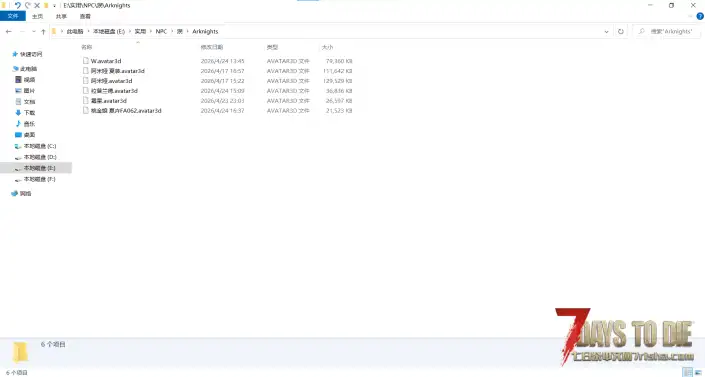The image size is (705, 377).
Task: Switch to the 查看 ribbon tab
Action: coord(85,16)
